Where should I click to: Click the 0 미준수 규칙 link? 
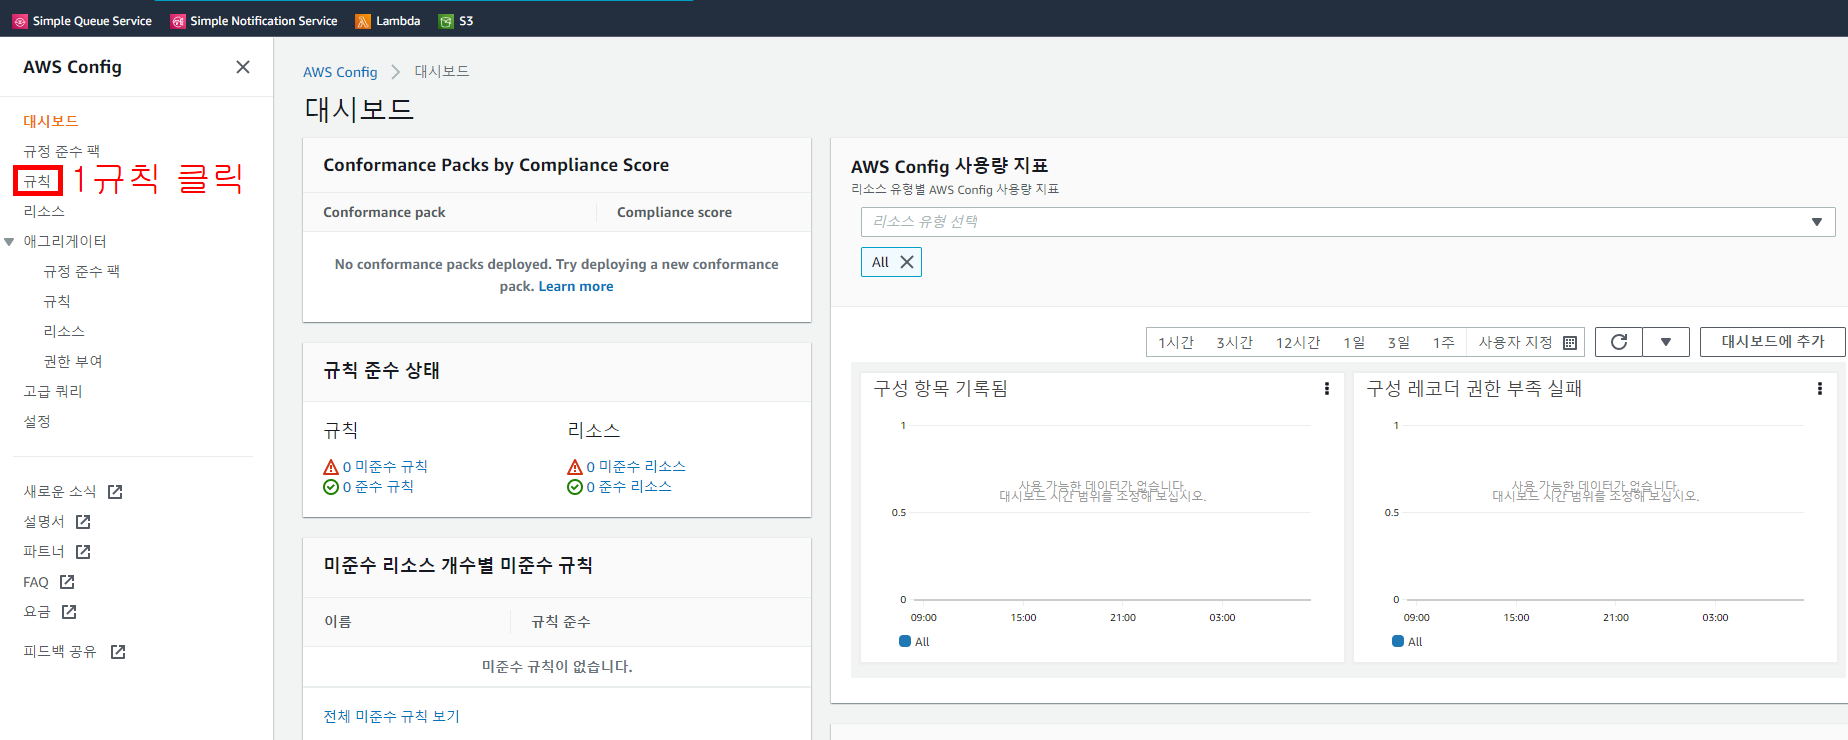click(385, 467)
